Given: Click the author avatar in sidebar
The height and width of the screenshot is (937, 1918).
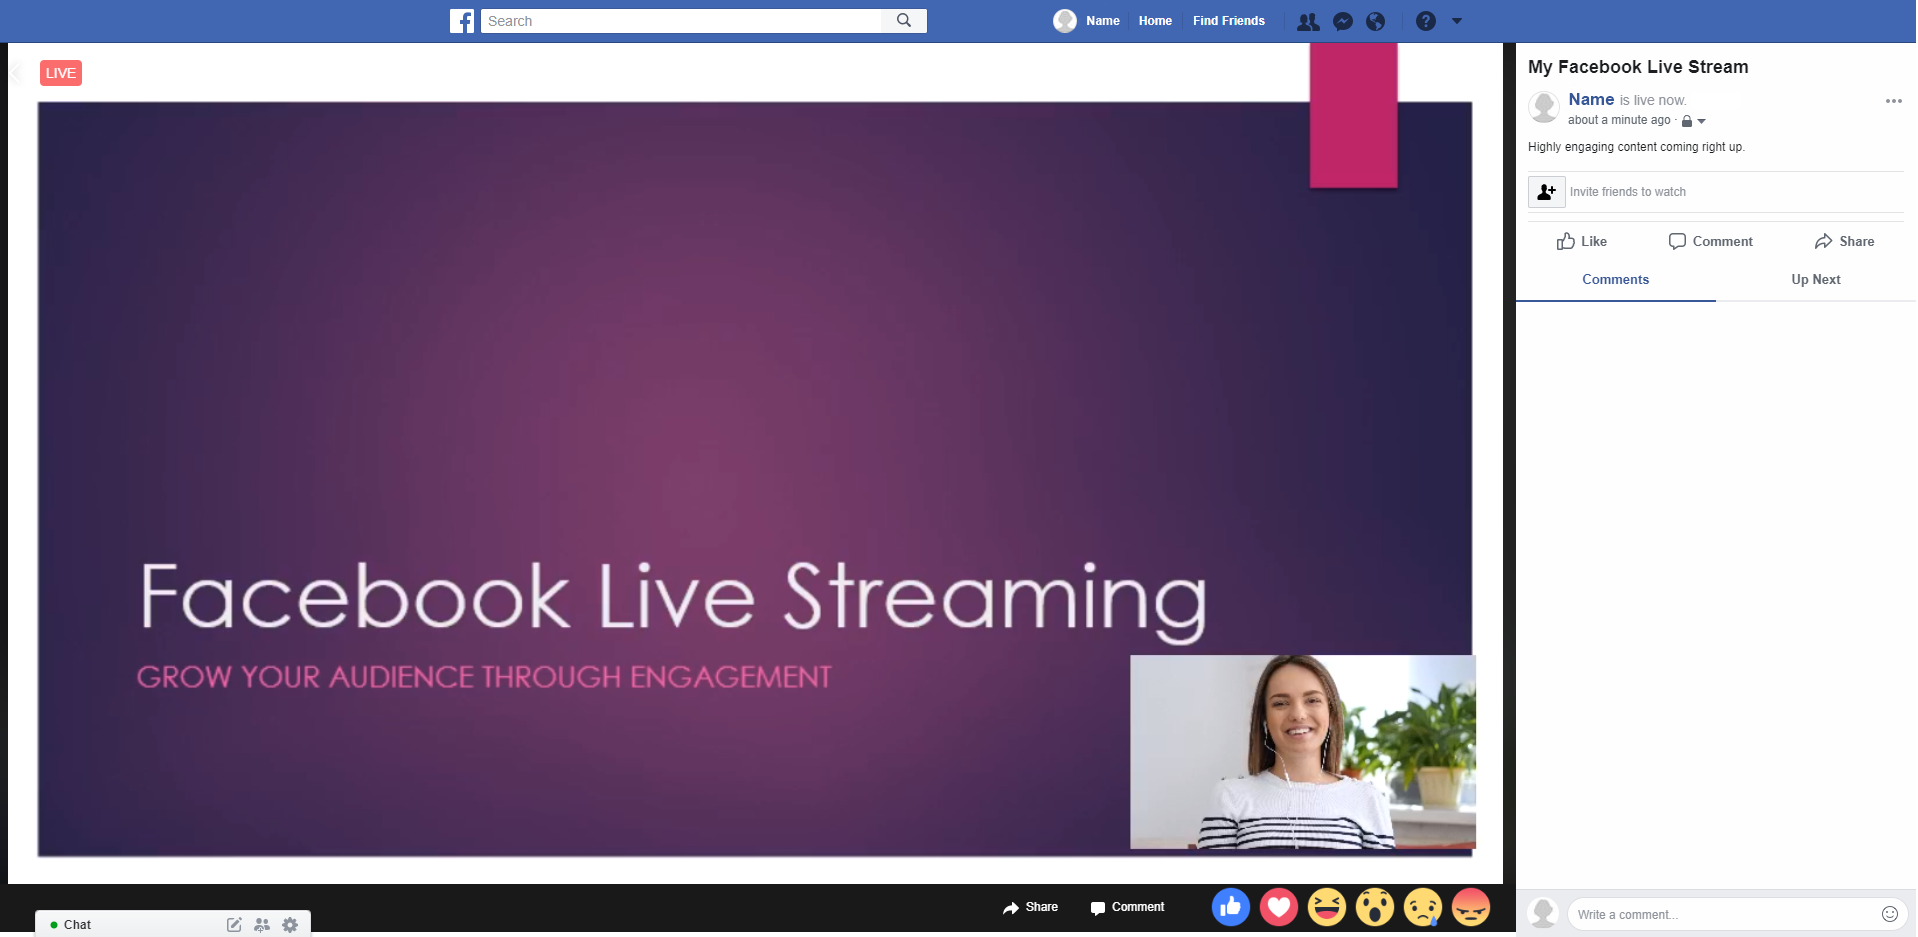Looking at the screenshot, I should pyautogui.click(x=1545, y=106).
